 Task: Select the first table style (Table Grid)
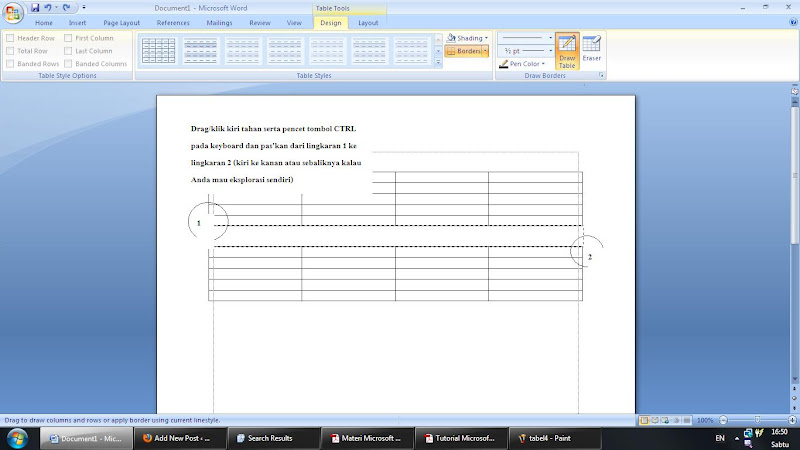point(159,51)
